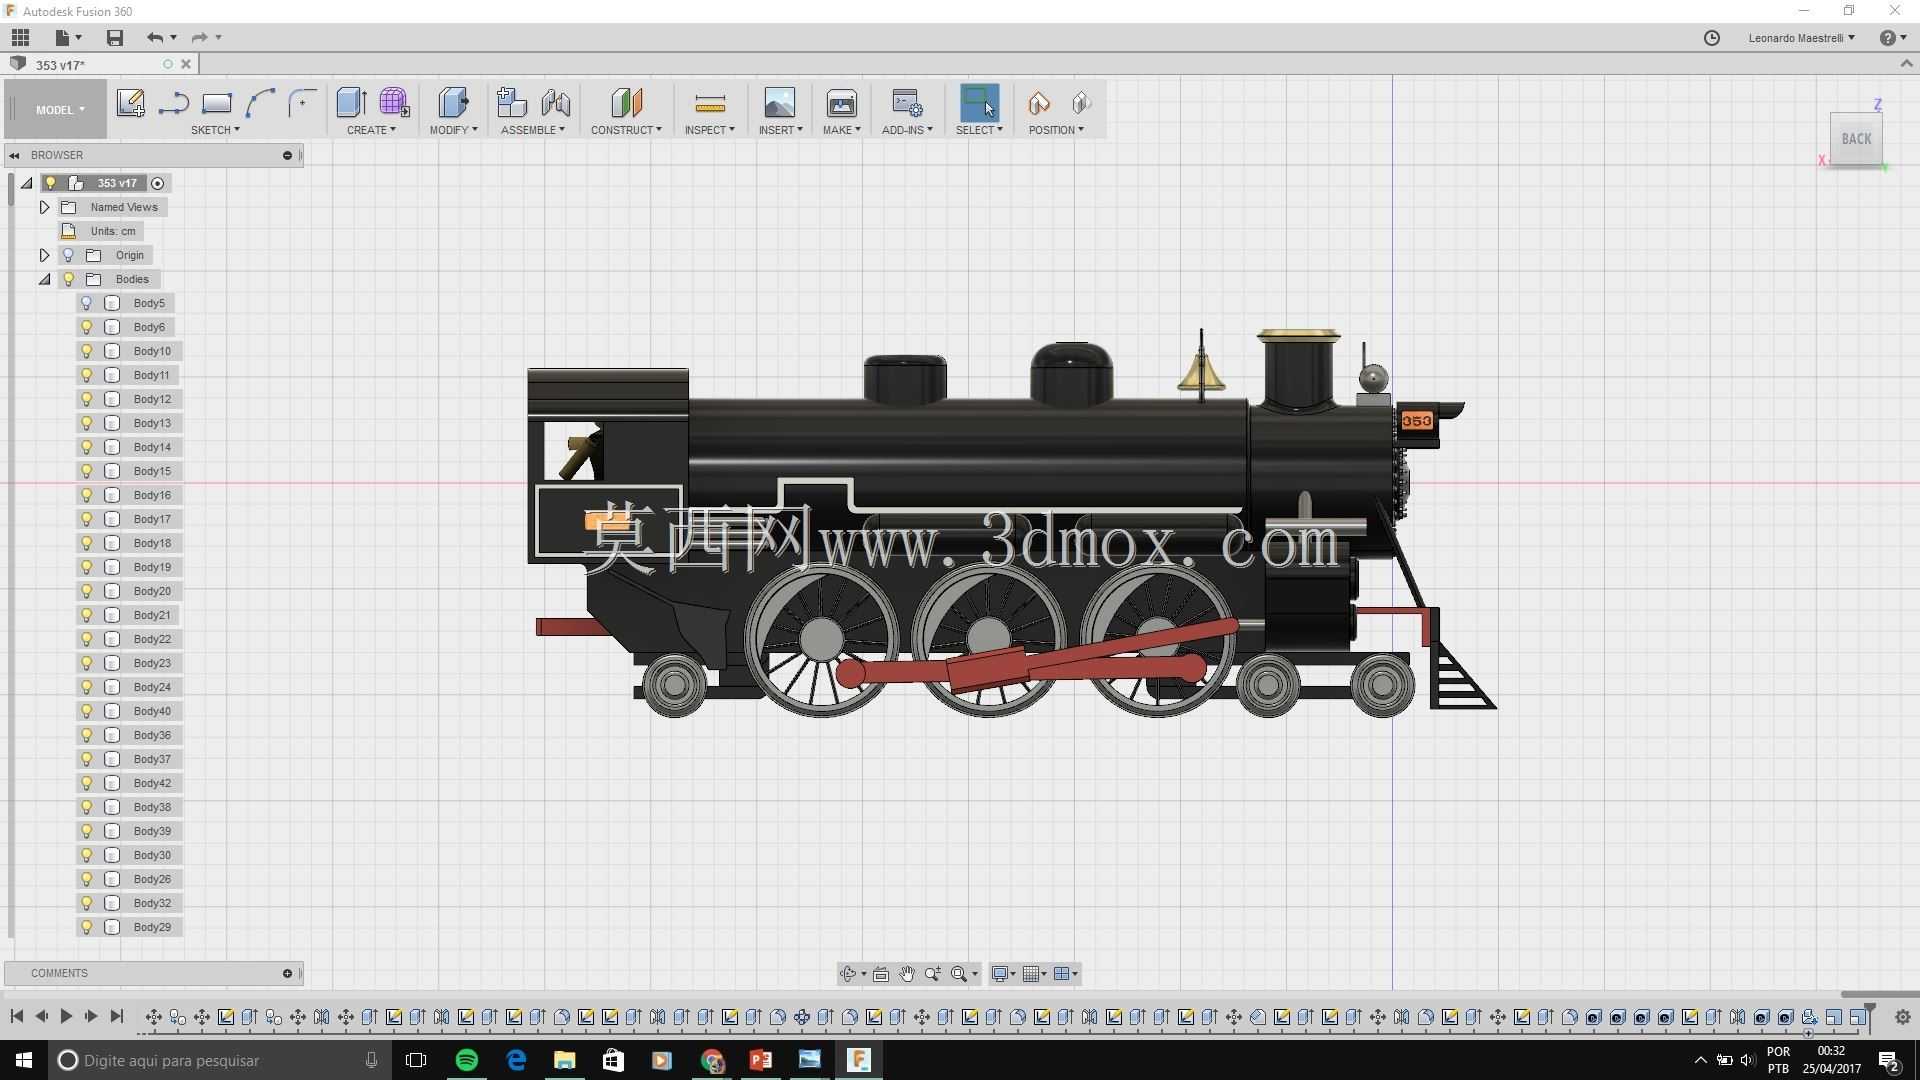Select the Rectangle sketch tool

coord(216,103)
